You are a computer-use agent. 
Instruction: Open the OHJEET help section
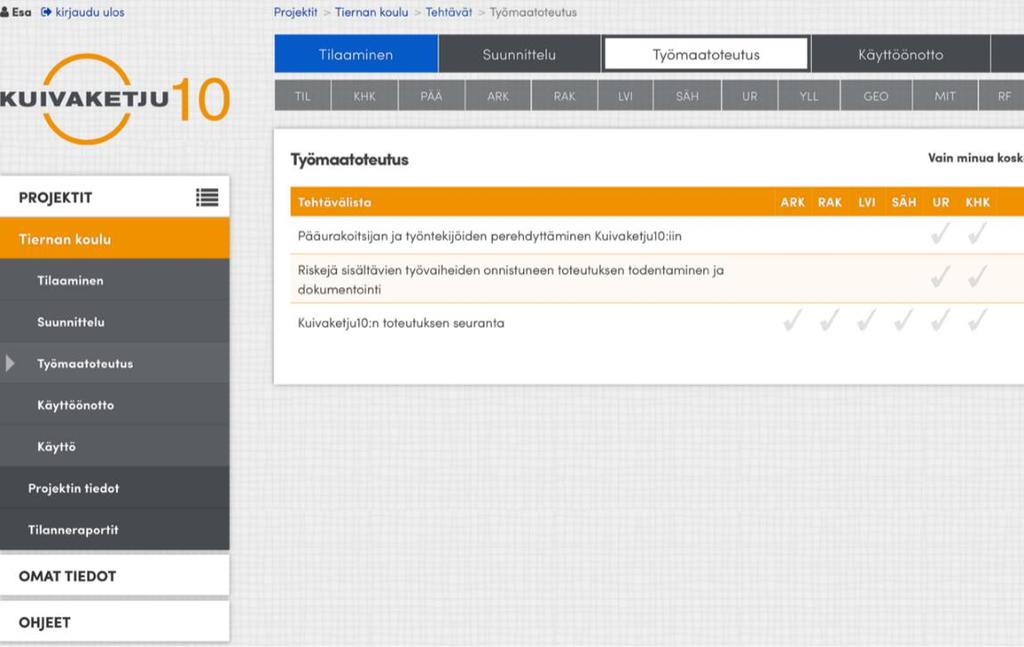click(115, 622)
